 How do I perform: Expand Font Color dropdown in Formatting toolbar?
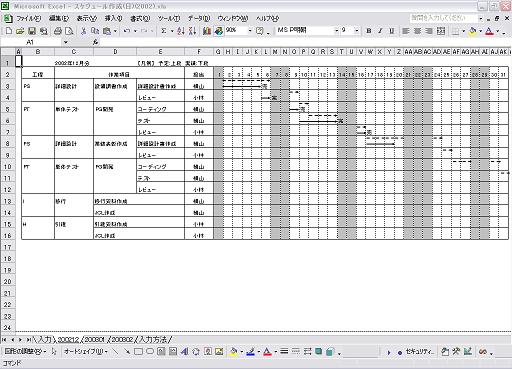497,31
